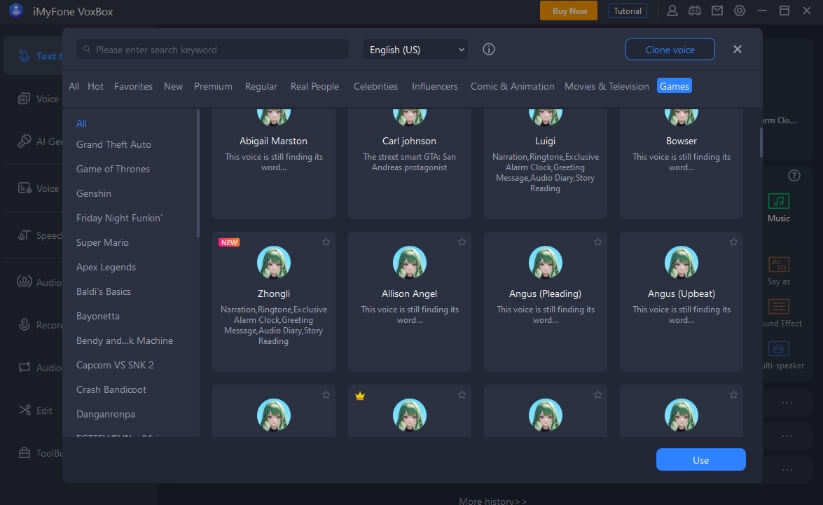Select Apex Legends category
The height and width of the screenshot is (505, 823).
point(106,267)
